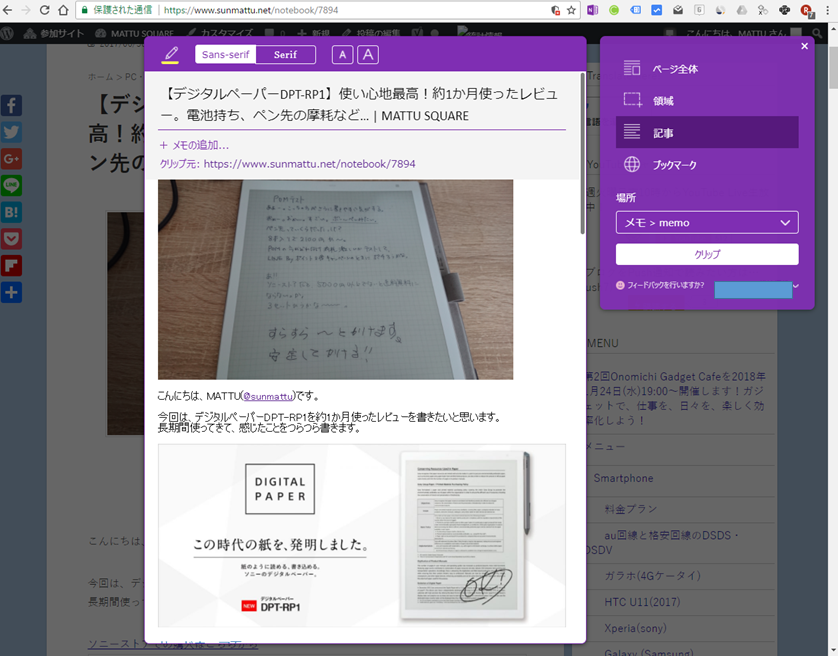Viewport: 838px width, 656px height.
Task: Click the preview pane scrollbar
Action: tap(582, 153)
